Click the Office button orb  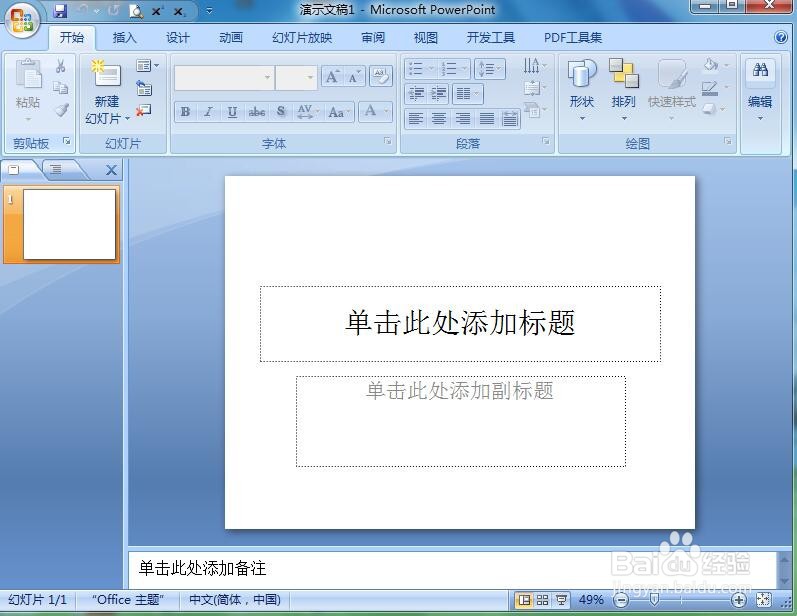point(22,21)
